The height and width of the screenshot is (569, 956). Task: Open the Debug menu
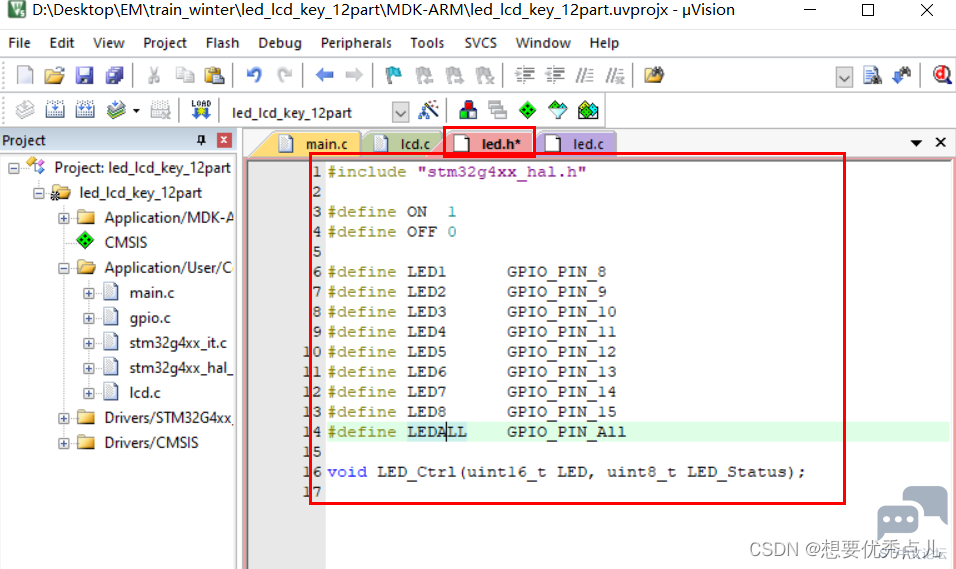point(280,43)
